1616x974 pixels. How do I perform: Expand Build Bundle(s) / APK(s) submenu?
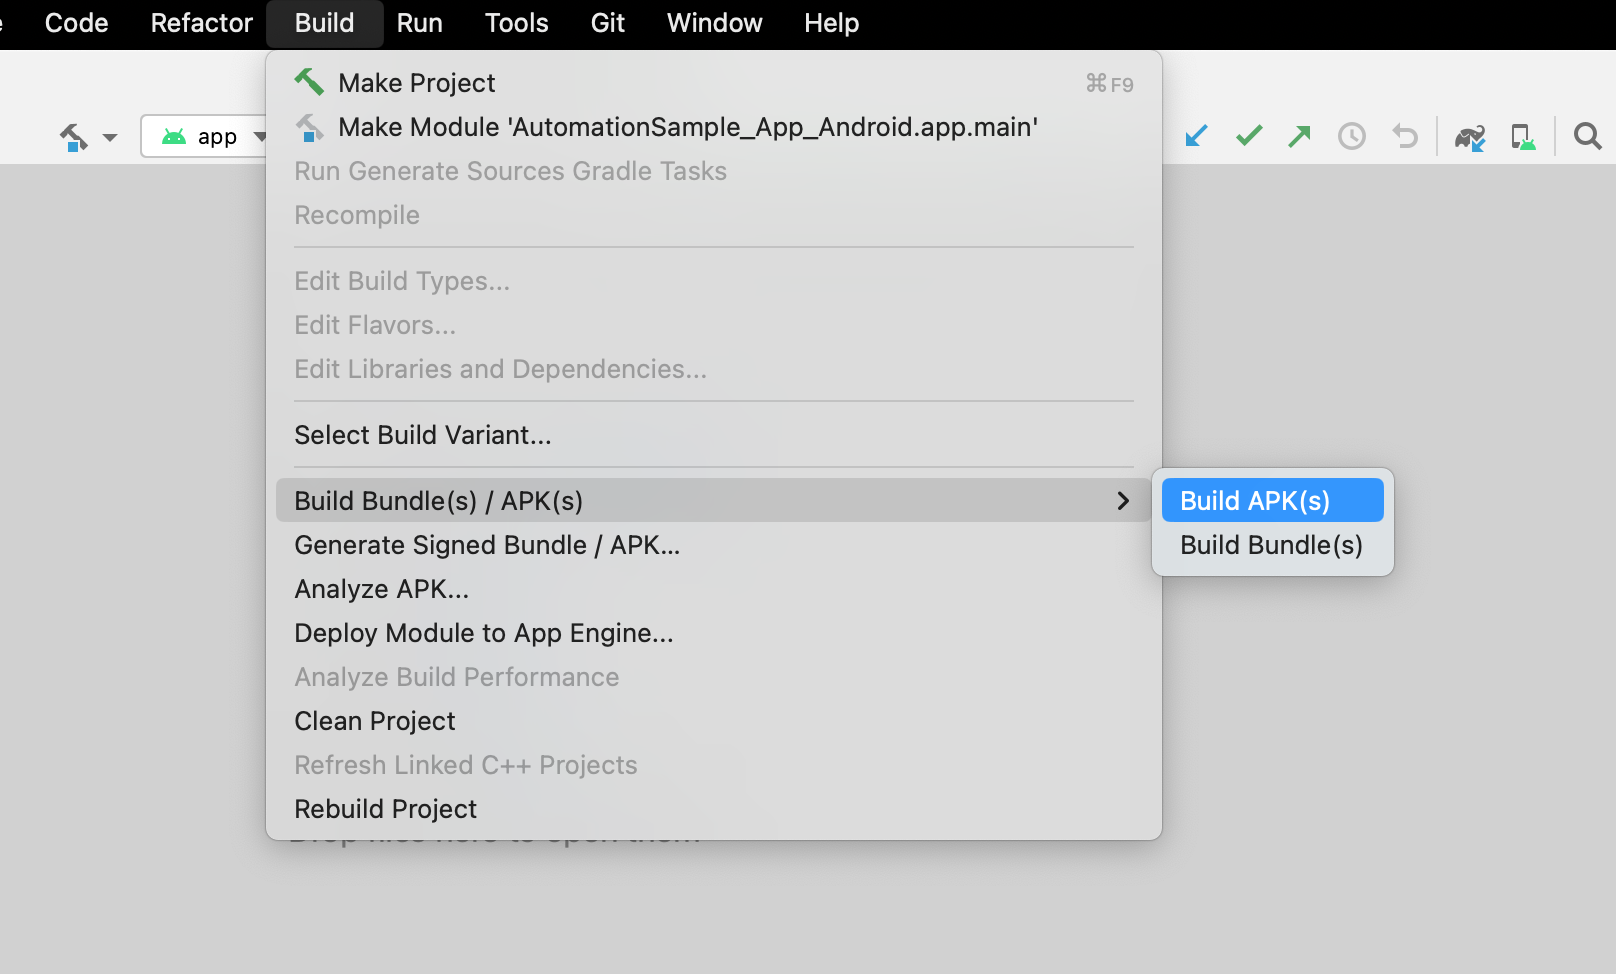(714, 500)
